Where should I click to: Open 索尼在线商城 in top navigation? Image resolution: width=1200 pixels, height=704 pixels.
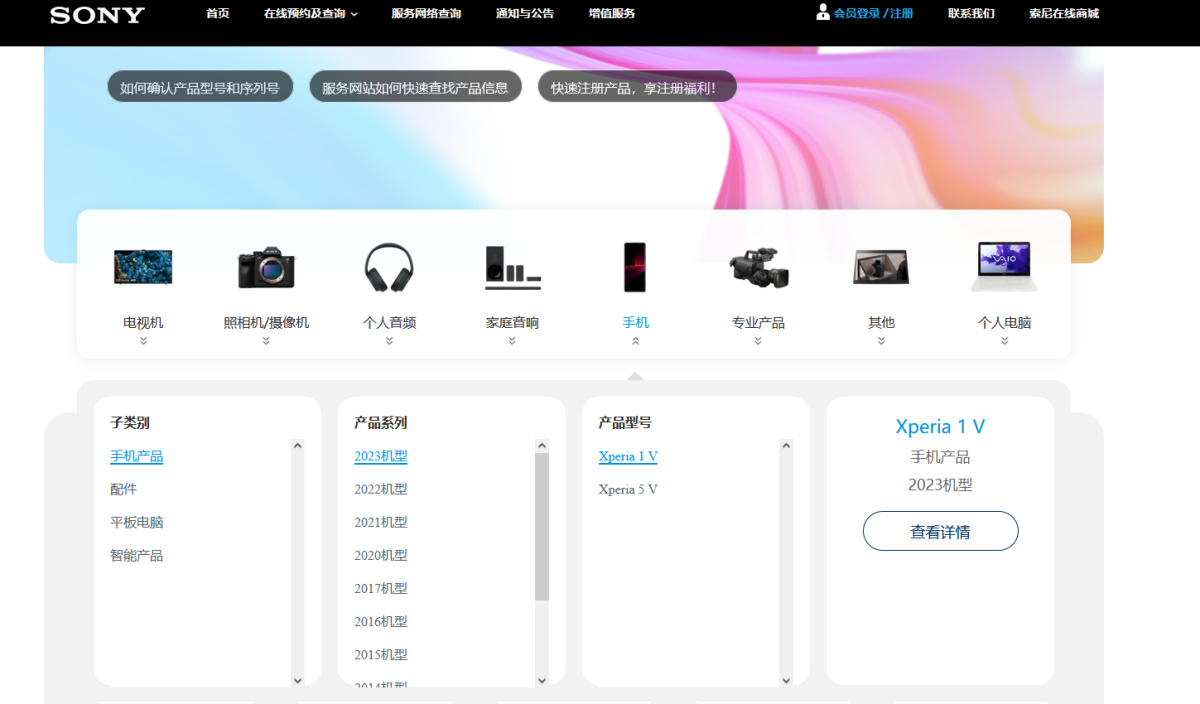(x=1064, y=14)
